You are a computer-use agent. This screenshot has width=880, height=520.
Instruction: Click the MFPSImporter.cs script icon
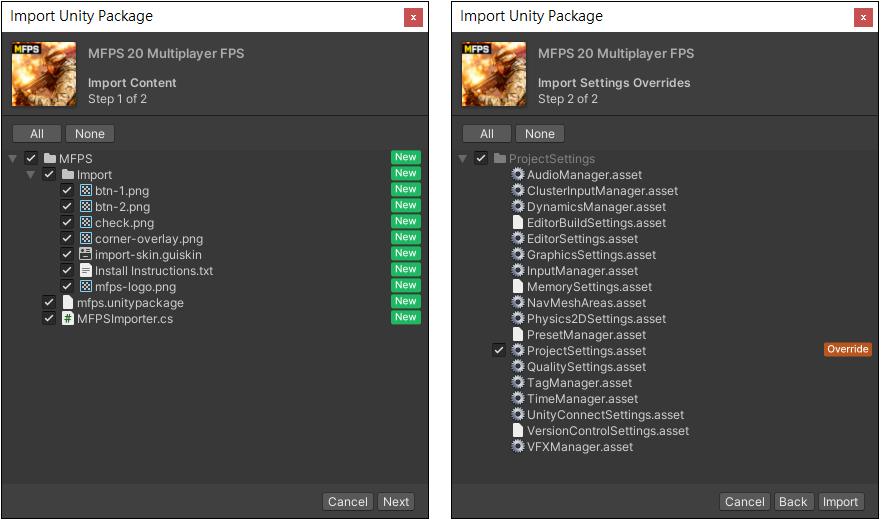coord(68,319)
